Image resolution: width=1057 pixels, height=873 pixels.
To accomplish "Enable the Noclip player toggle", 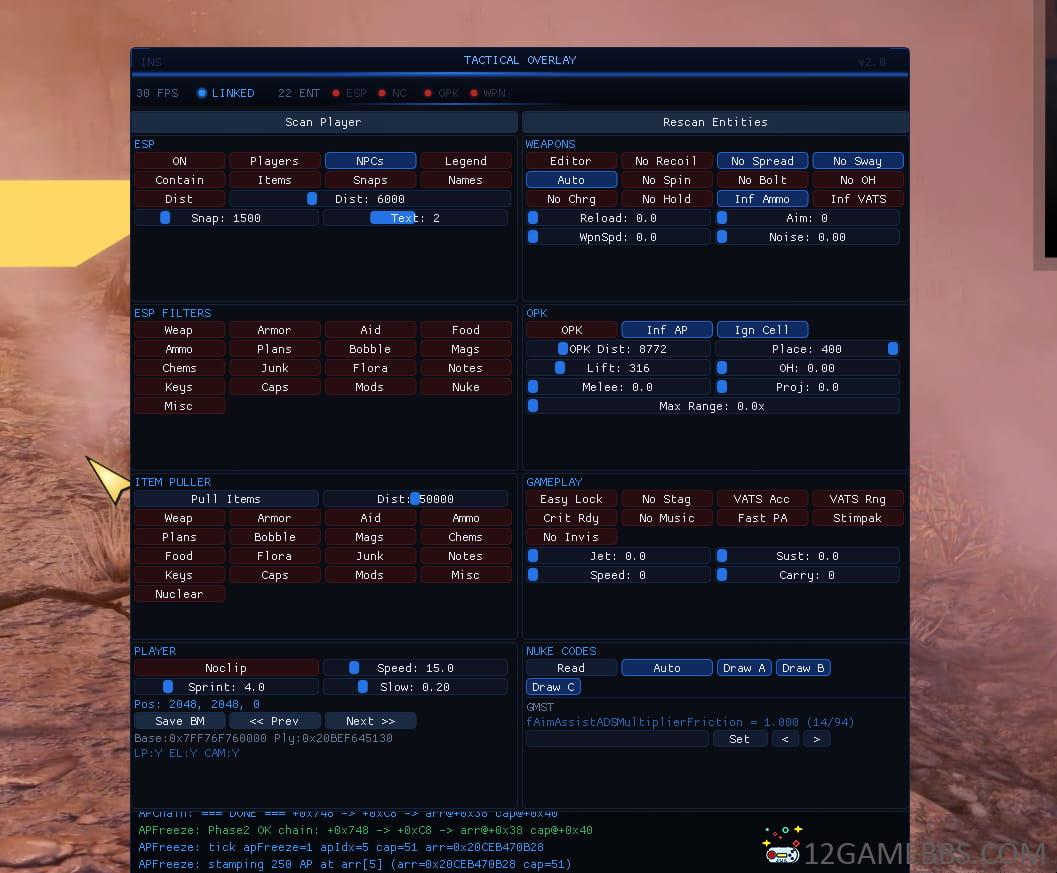I will pos(226,668).
